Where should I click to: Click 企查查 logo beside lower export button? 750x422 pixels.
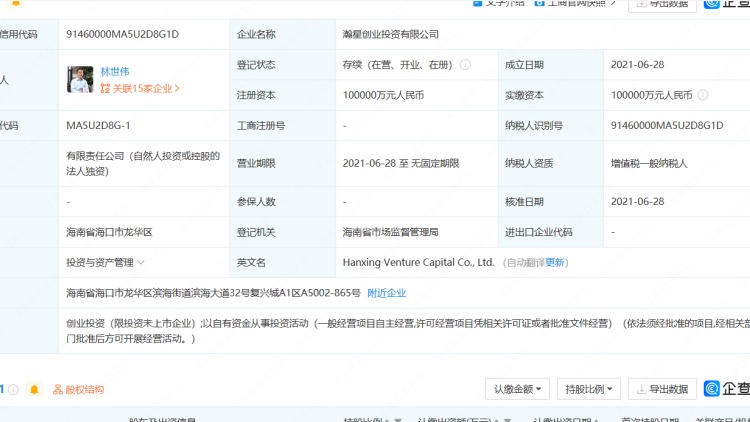726,389
